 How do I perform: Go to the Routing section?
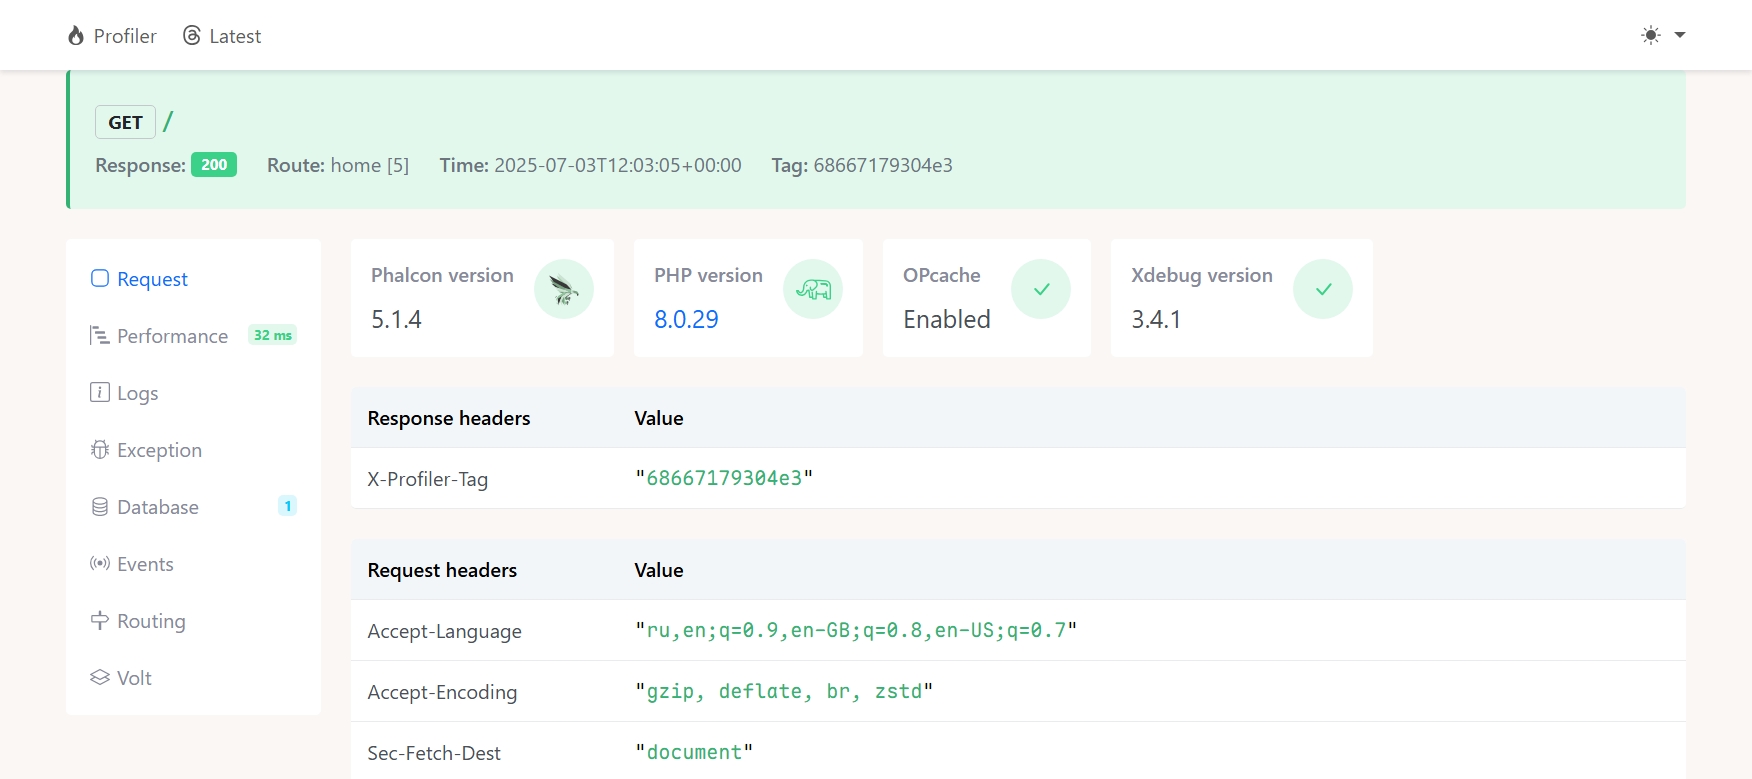coord(151,621)
